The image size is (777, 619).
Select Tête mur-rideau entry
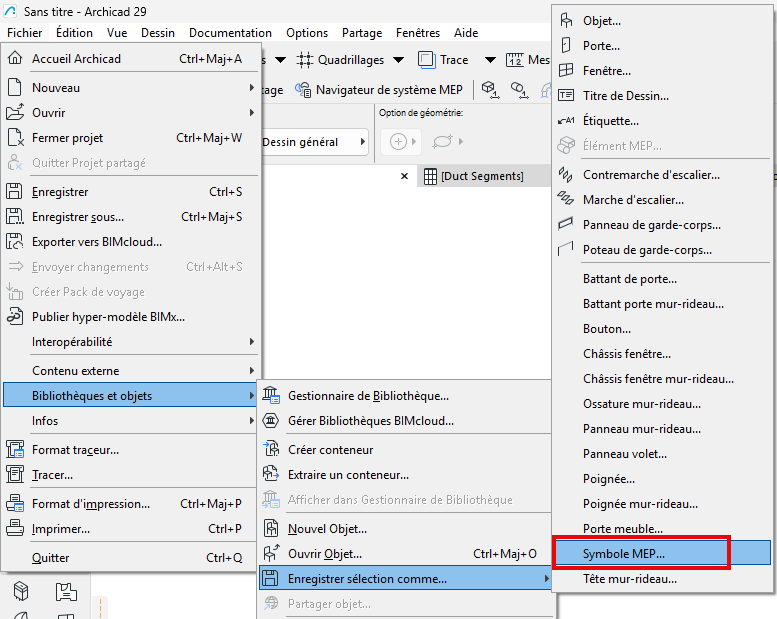click(x=663, y=578)
